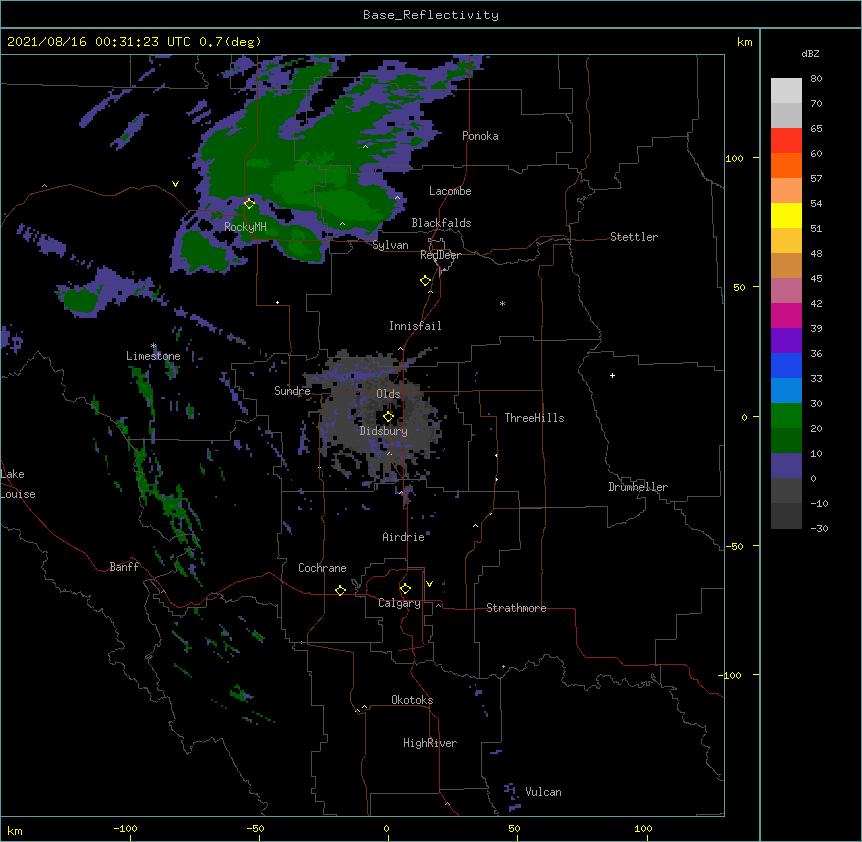This screenshot has height=842, width=862.
Task: Select the HighRiver map label
Action: pos(430,743)
